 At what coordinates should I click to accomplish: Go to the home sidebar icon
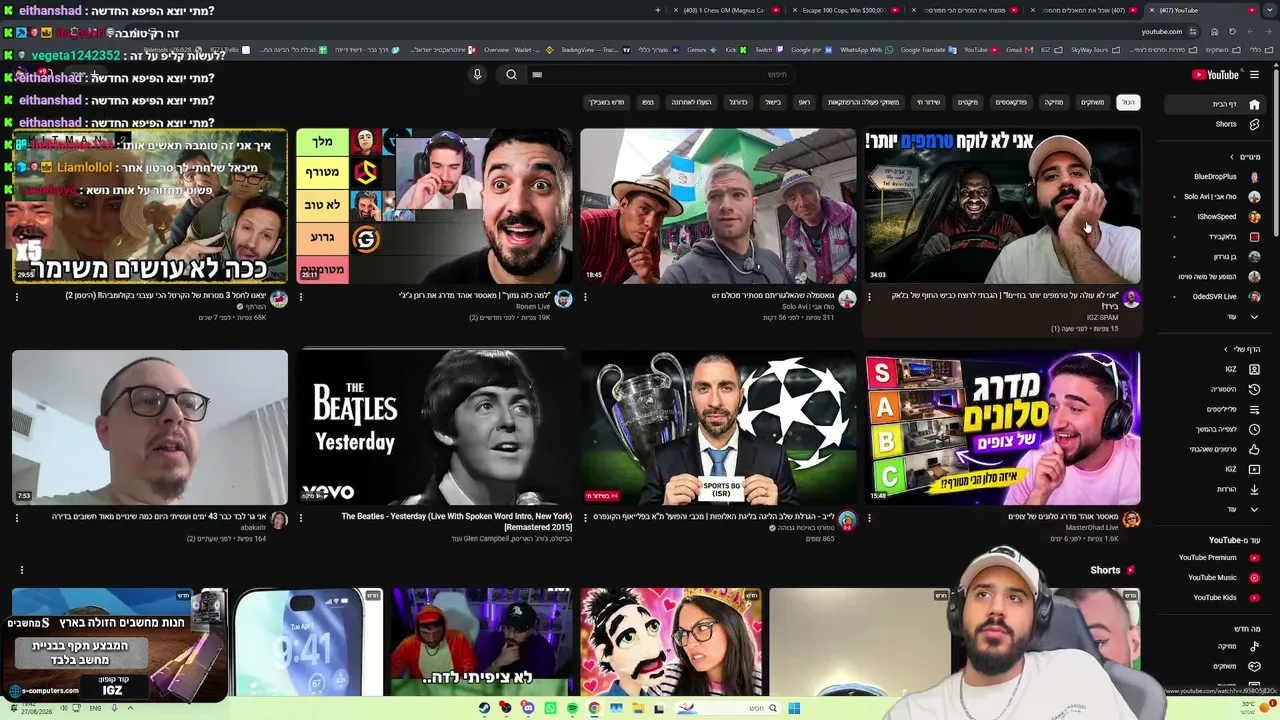1254,104
